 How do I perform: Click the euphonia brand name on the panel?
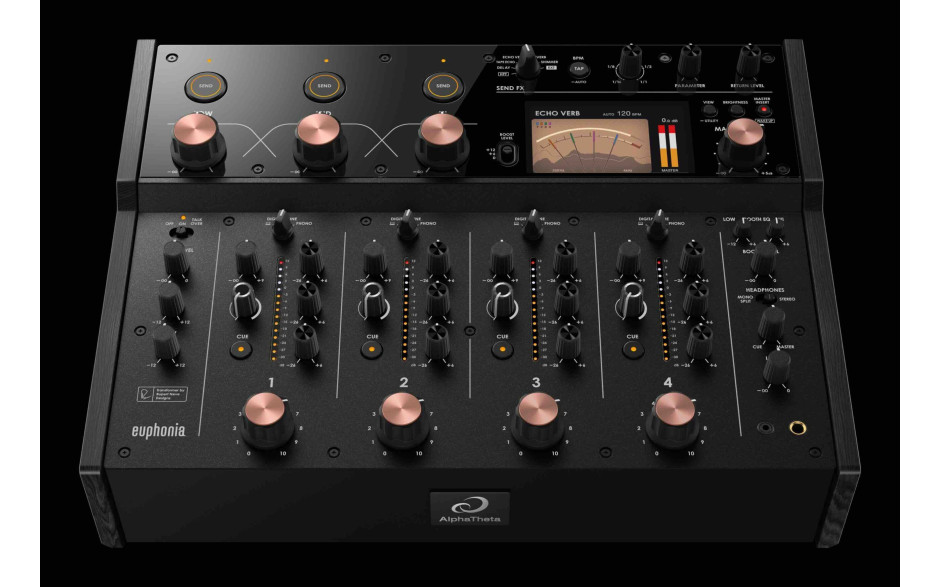coord(158,431)
